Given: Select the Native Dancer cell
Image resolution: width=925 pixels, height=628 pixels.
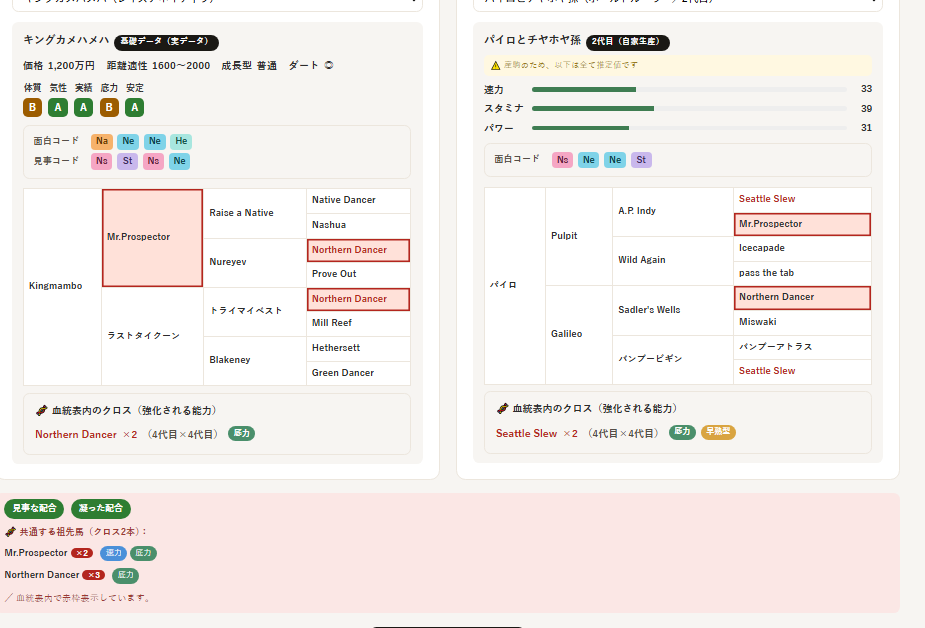Looking at the screenshot, I should pyautogui.click(x=358, y=200).
